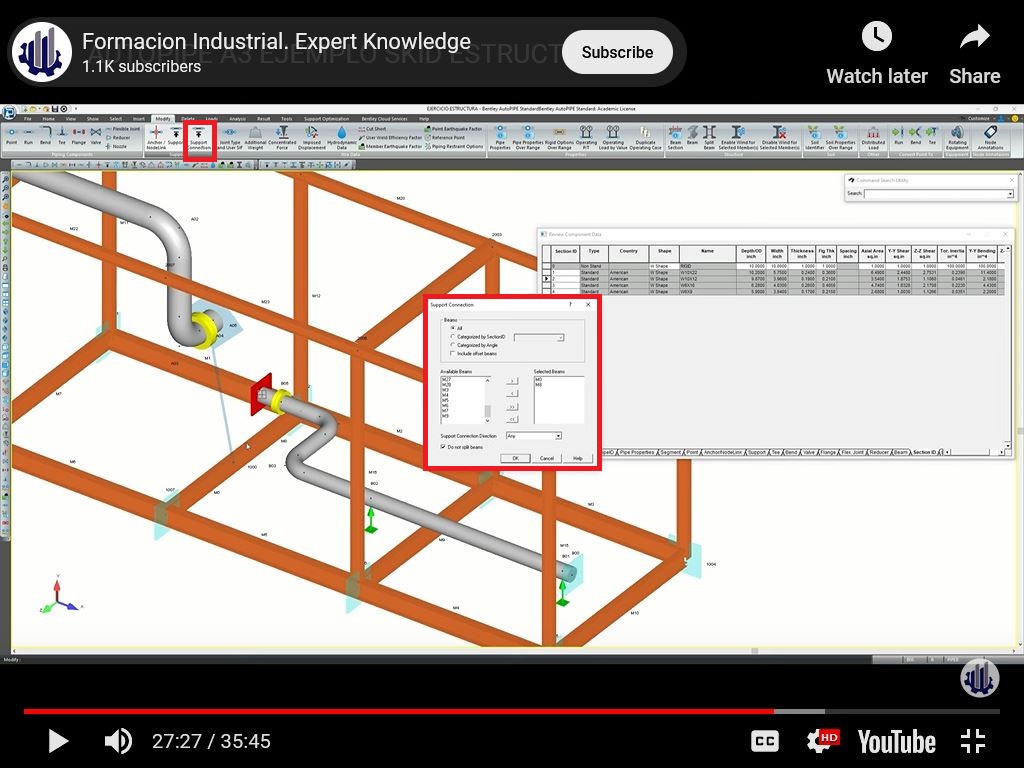Select the Categorized by SectionID radio button
Screen dimensions: 1024x768
453,337
